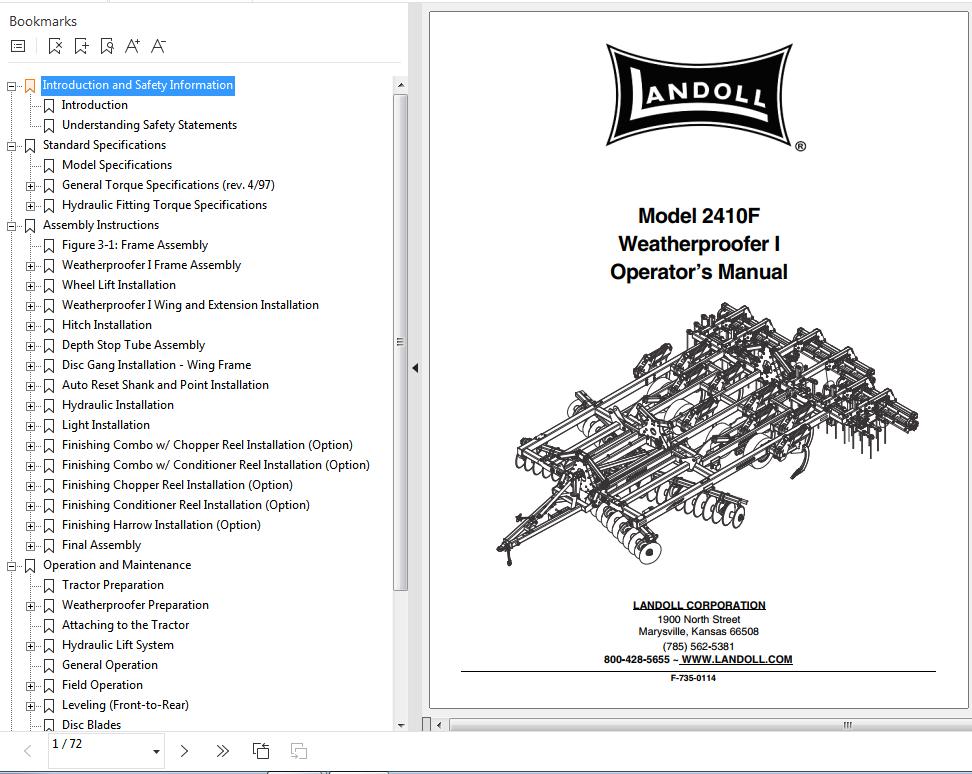Open Understanding Safety Statements bookmark
This screenshot has height=774, width=972.
[x=149, y=125]
